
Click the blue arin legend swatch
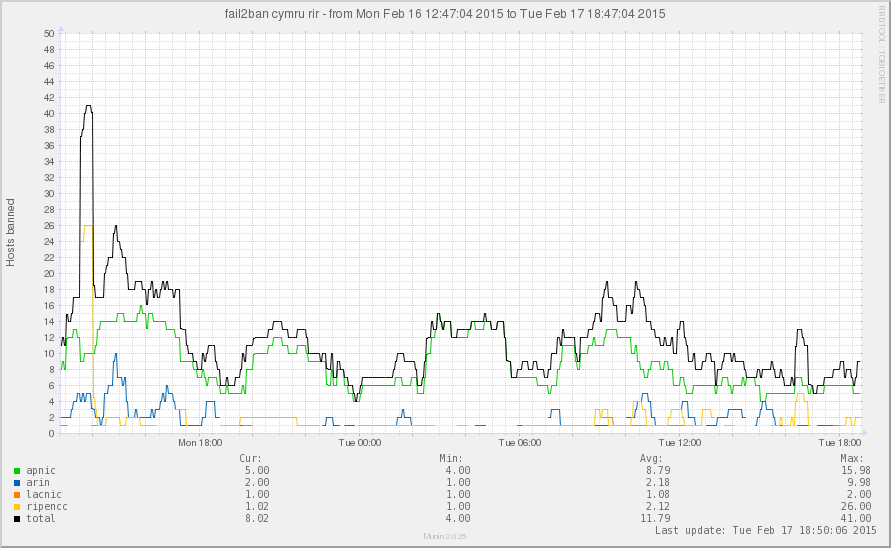(x=18, y=482)
